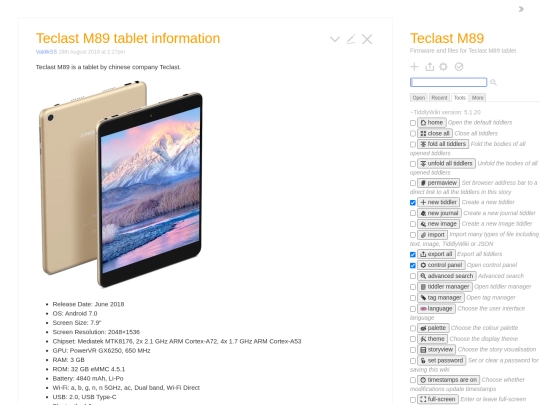The height and width of the screenshot is (405, 540).
Task: Close the Teclast M89 tablet information tiddler
Action: point(367,39)
